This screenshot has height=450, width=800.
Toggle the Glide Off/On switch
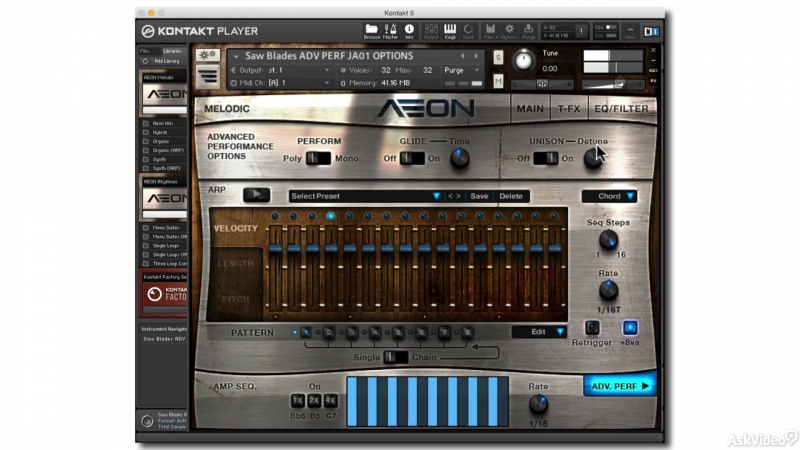[x=412, y=158]
